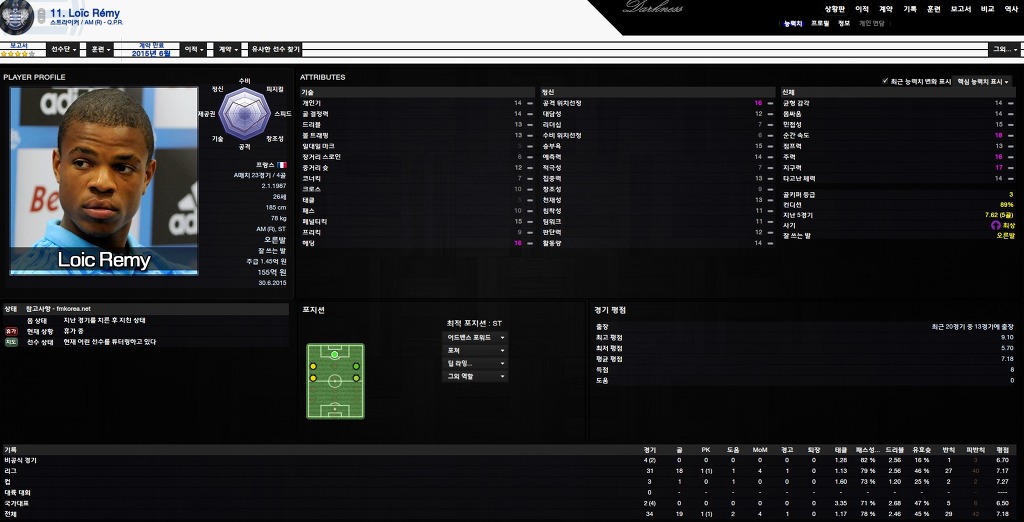Open the 보고서 tab in top menu
This screenshot has width=1024, height=522.
pos(961,9)
